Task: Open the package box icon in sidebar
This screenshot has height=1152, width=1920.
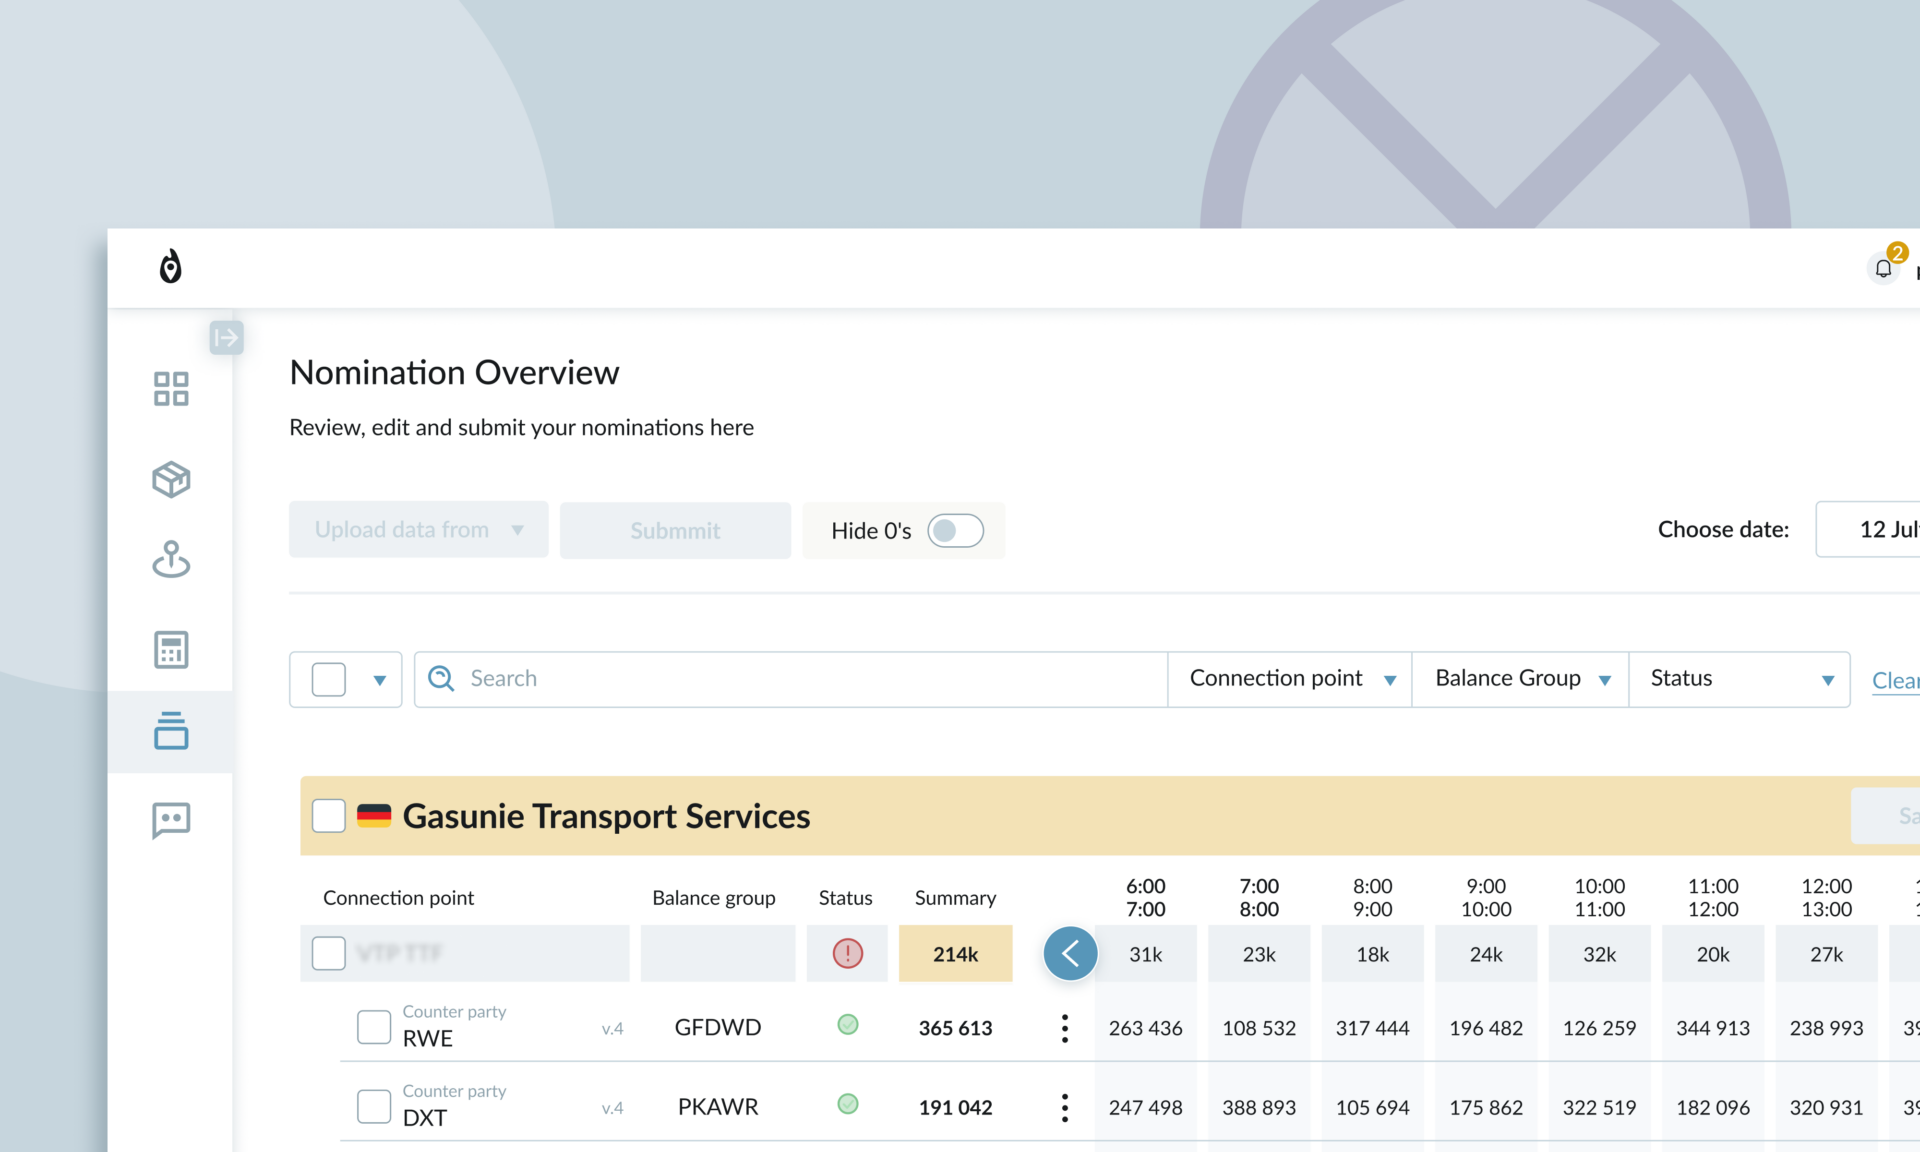Action: [171, 479]
